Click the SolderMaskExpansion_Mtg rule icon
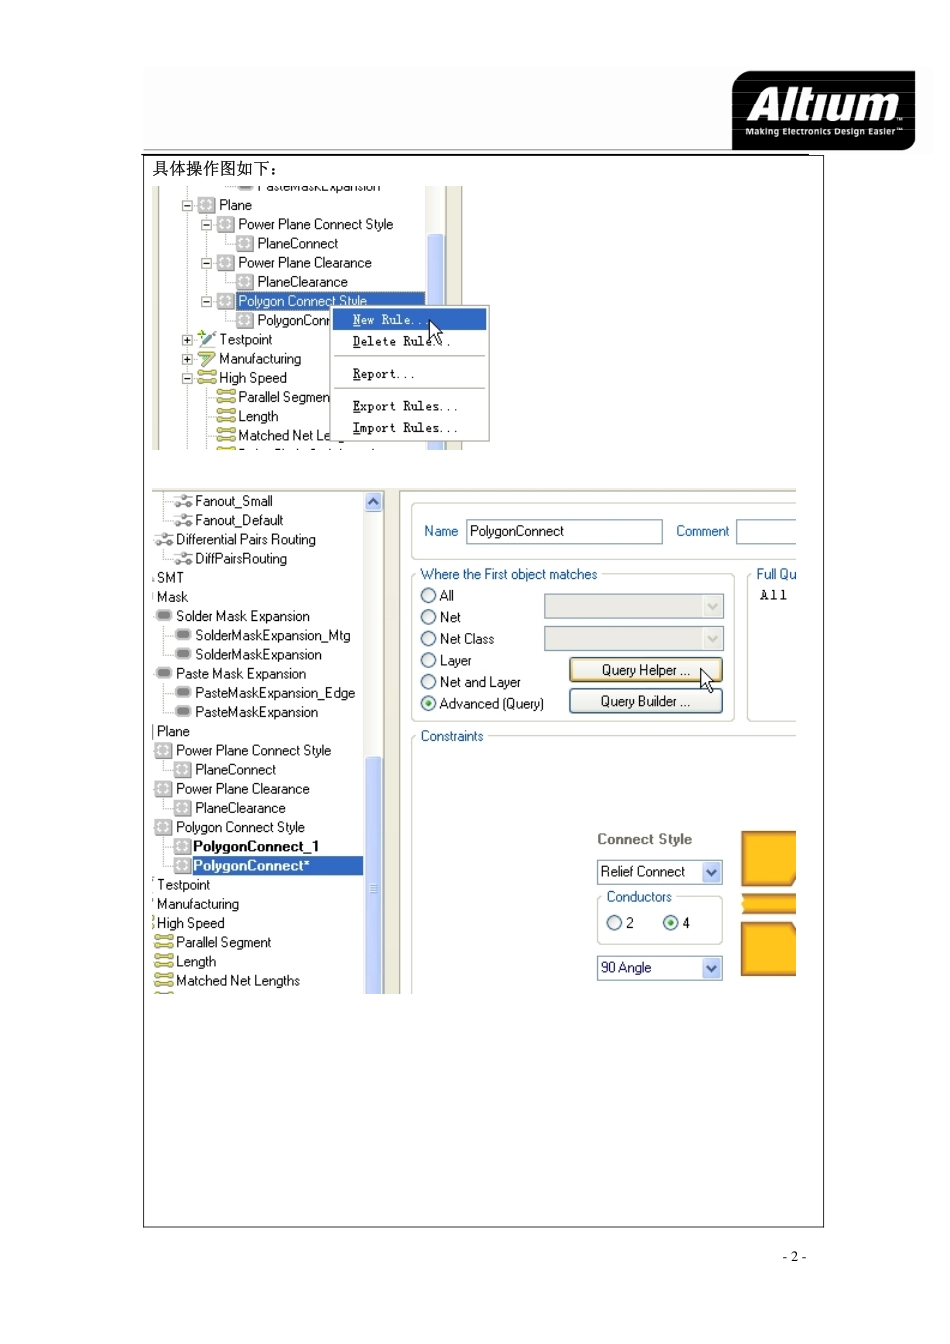Screen dimensions: 950x1344 tap(183, 635)
